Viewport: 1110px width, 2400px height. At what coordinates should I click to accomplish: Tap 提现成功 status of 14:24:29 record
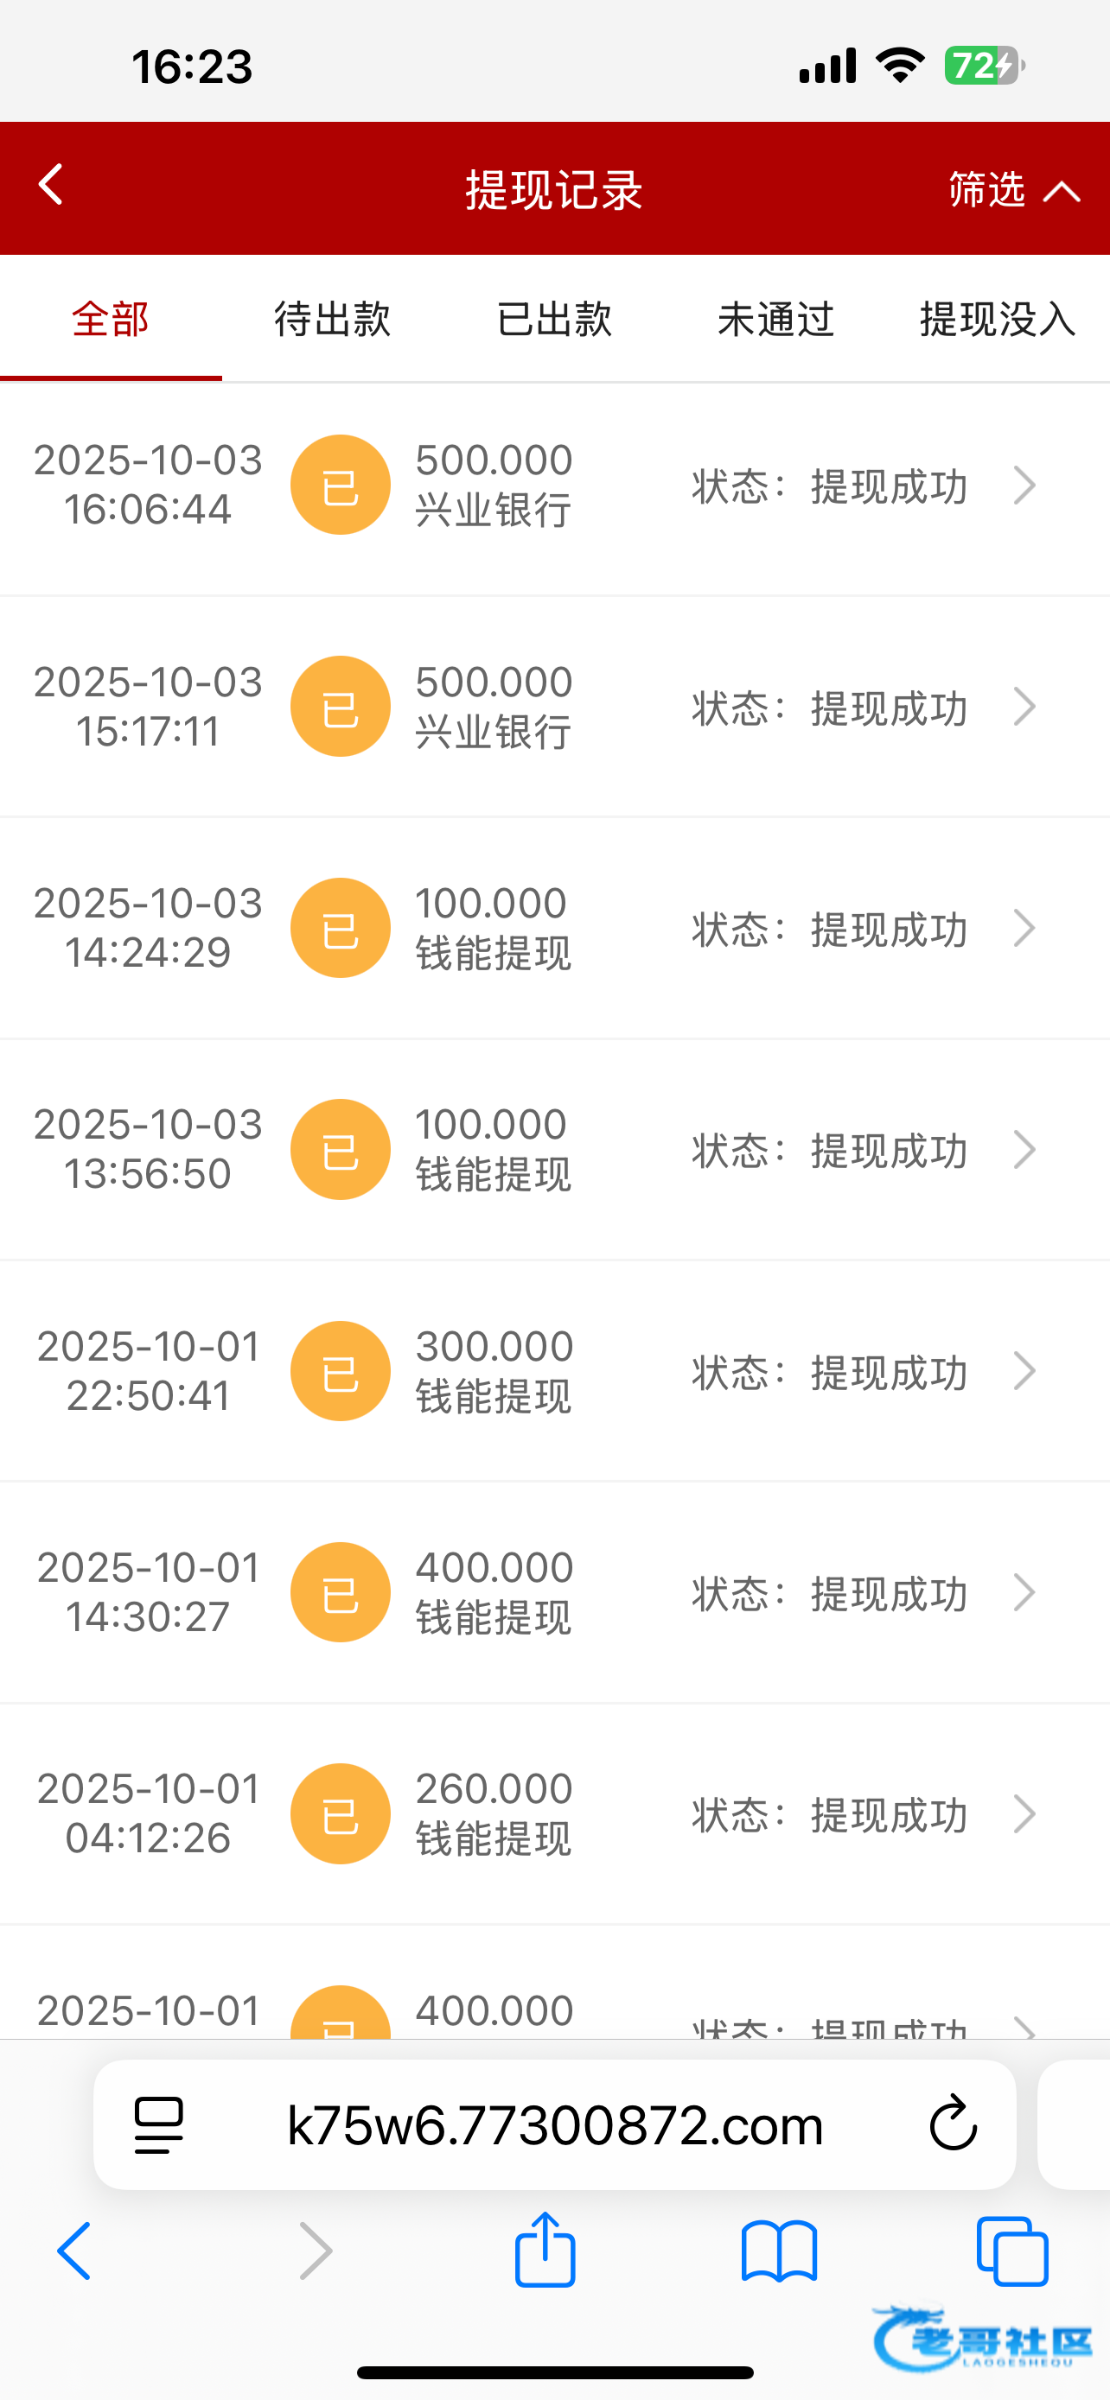tap(888, 930)
